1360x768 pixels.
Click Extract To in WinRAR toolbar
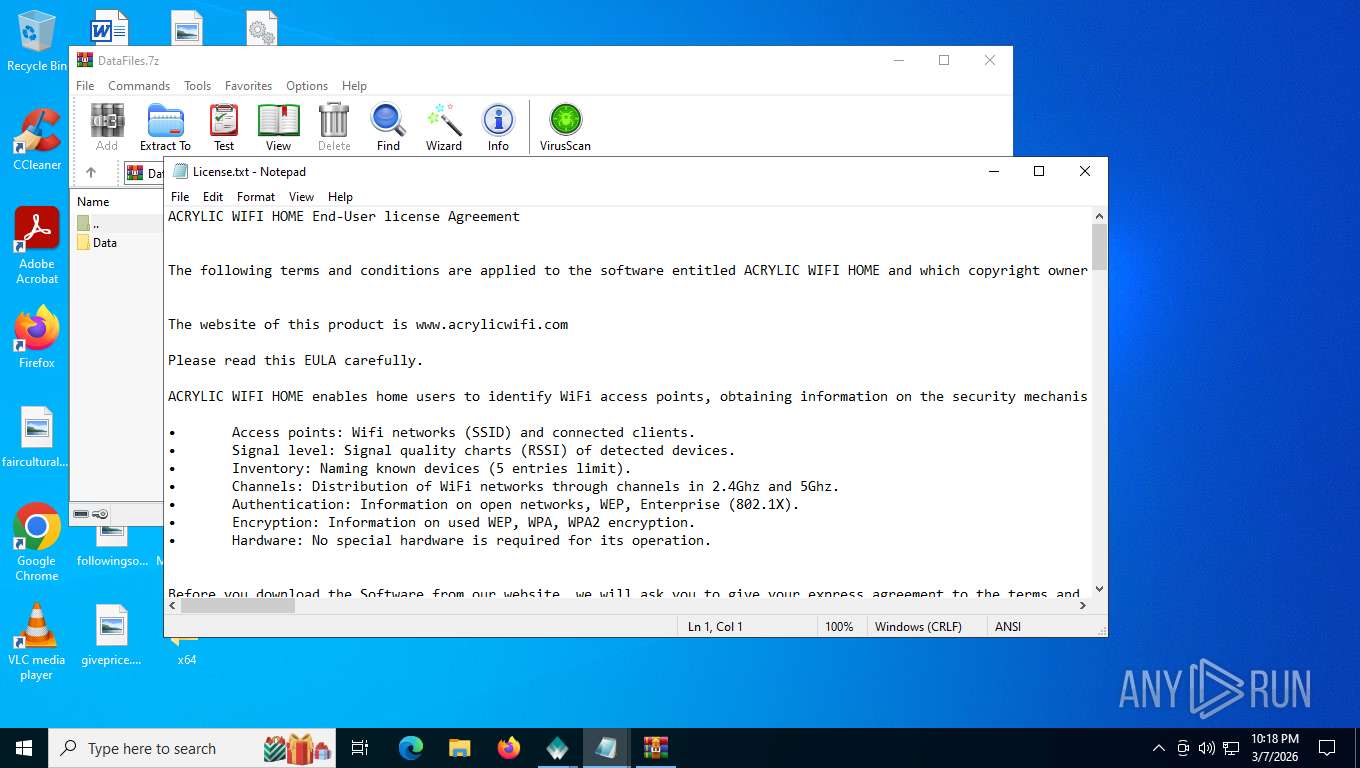[165, 127]
